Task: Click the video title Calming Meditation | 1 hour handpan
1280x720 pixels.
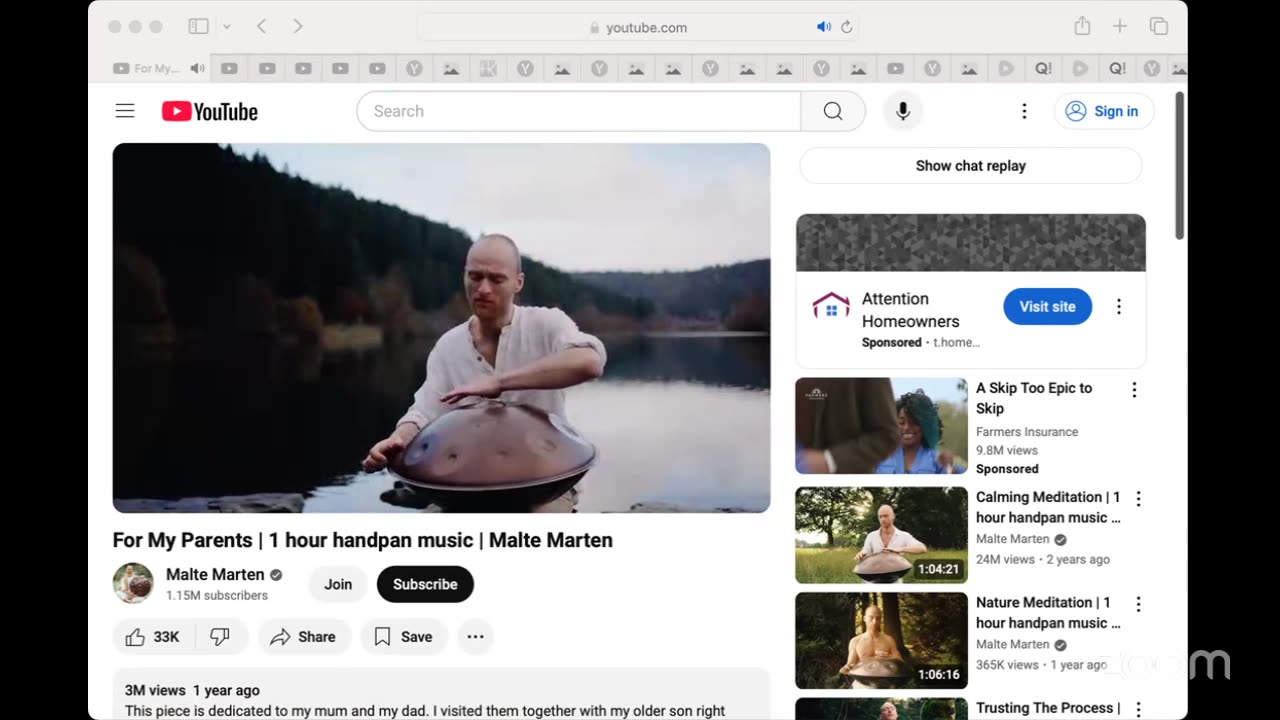Action: [x=1048, y=507]
